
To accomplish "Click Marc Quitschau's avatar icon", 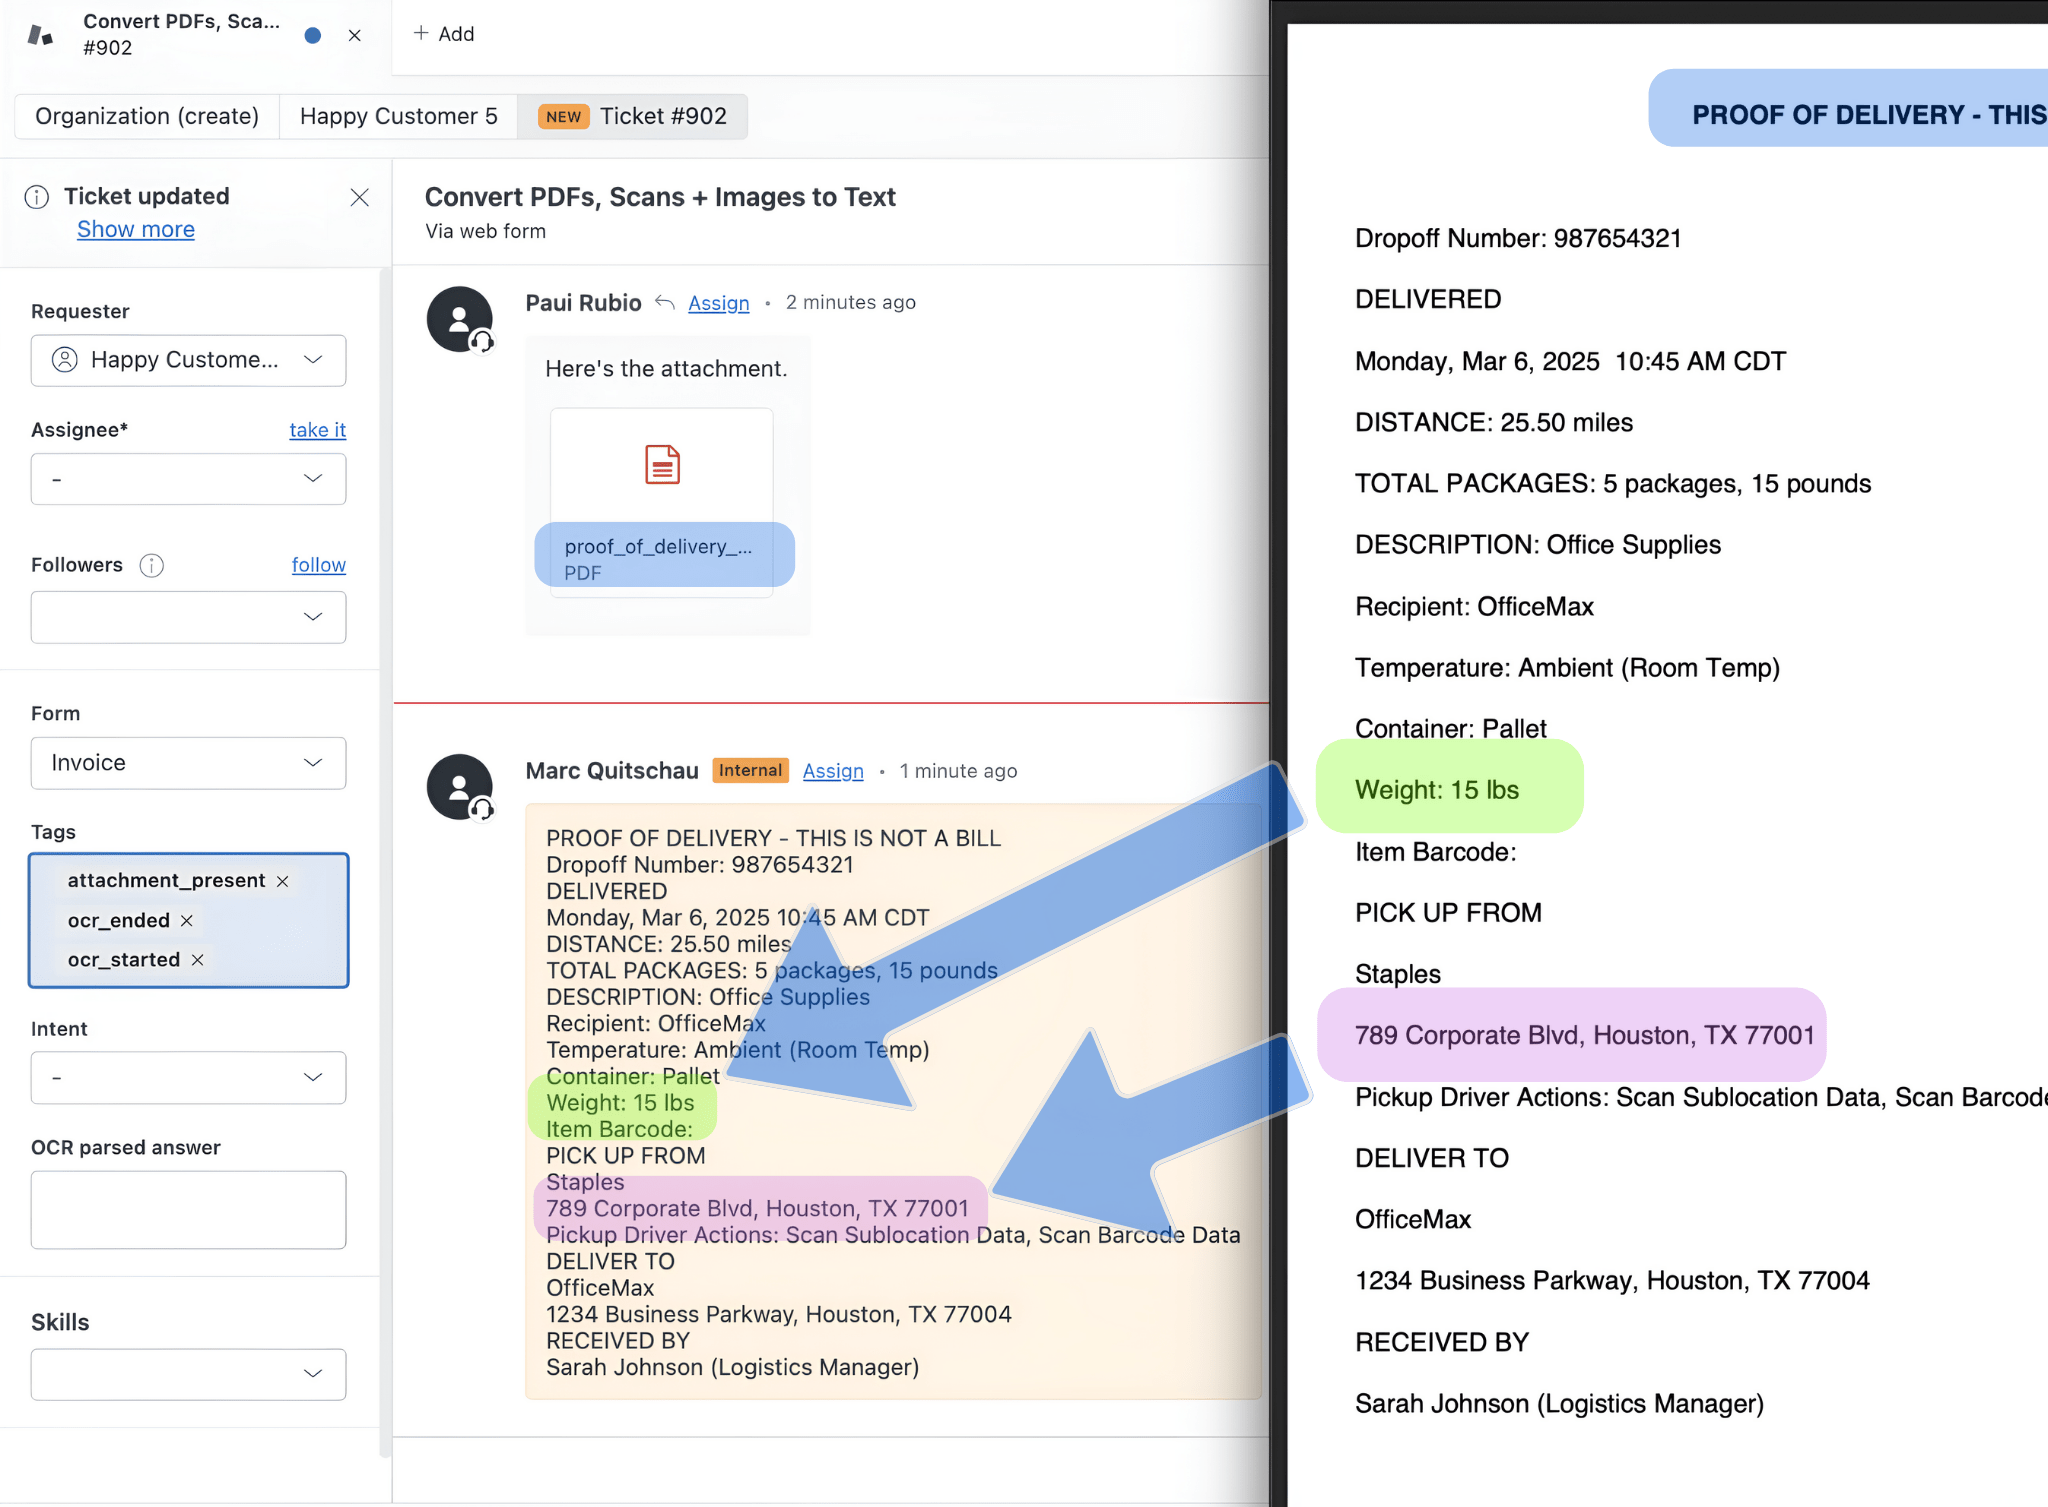I will click(x=459, y=787).
